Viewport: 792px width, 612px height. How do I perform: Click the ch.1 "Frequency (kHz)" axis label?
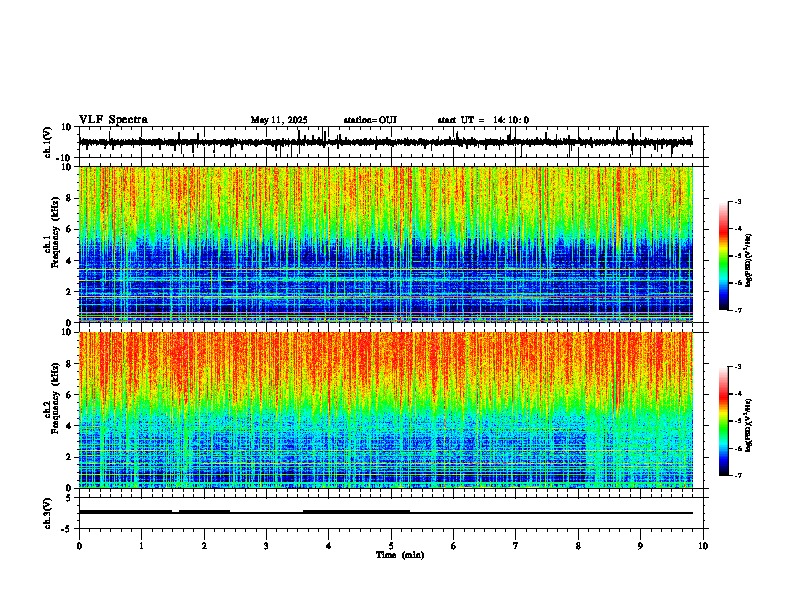tap(55, 233)
